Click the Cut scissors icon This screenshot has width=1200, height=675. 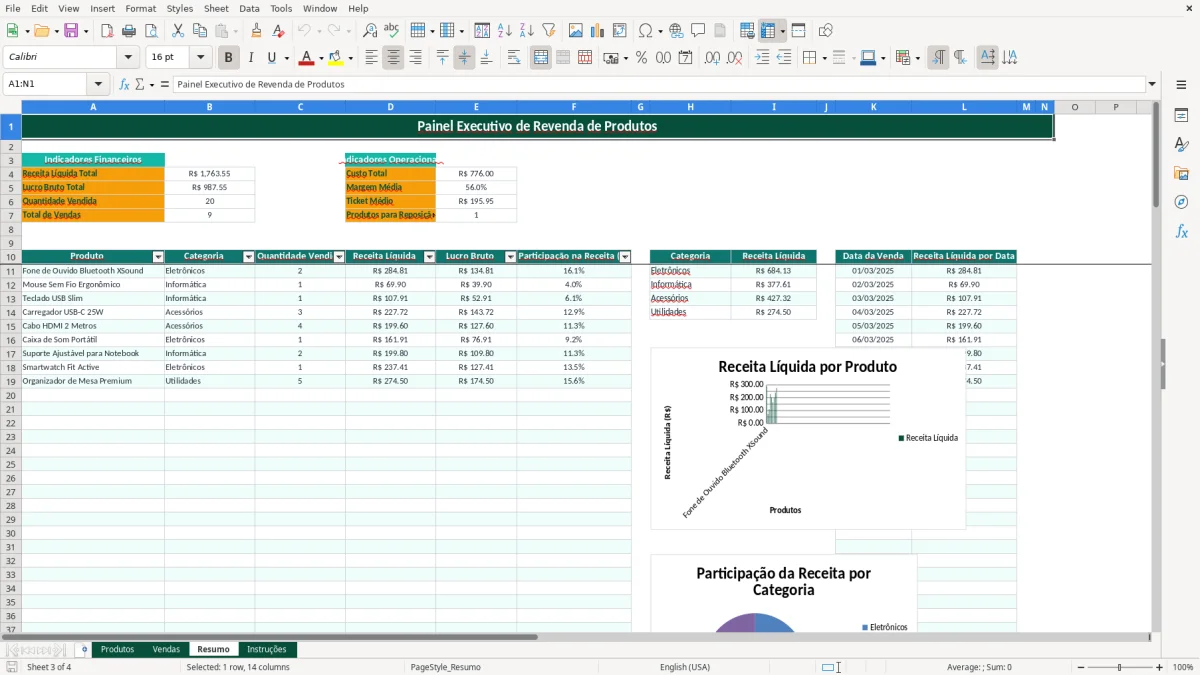[x=177, y=31]
